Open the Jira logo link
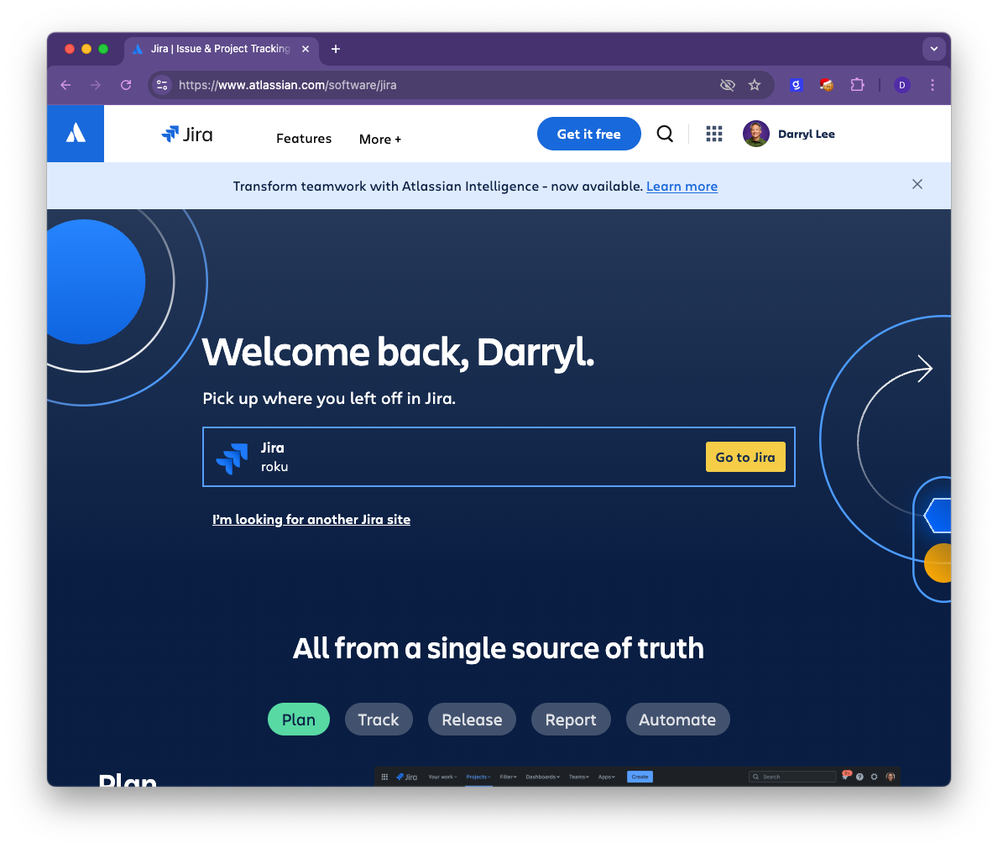This screenshot has width=998, height=849. [x=187, y=134]
